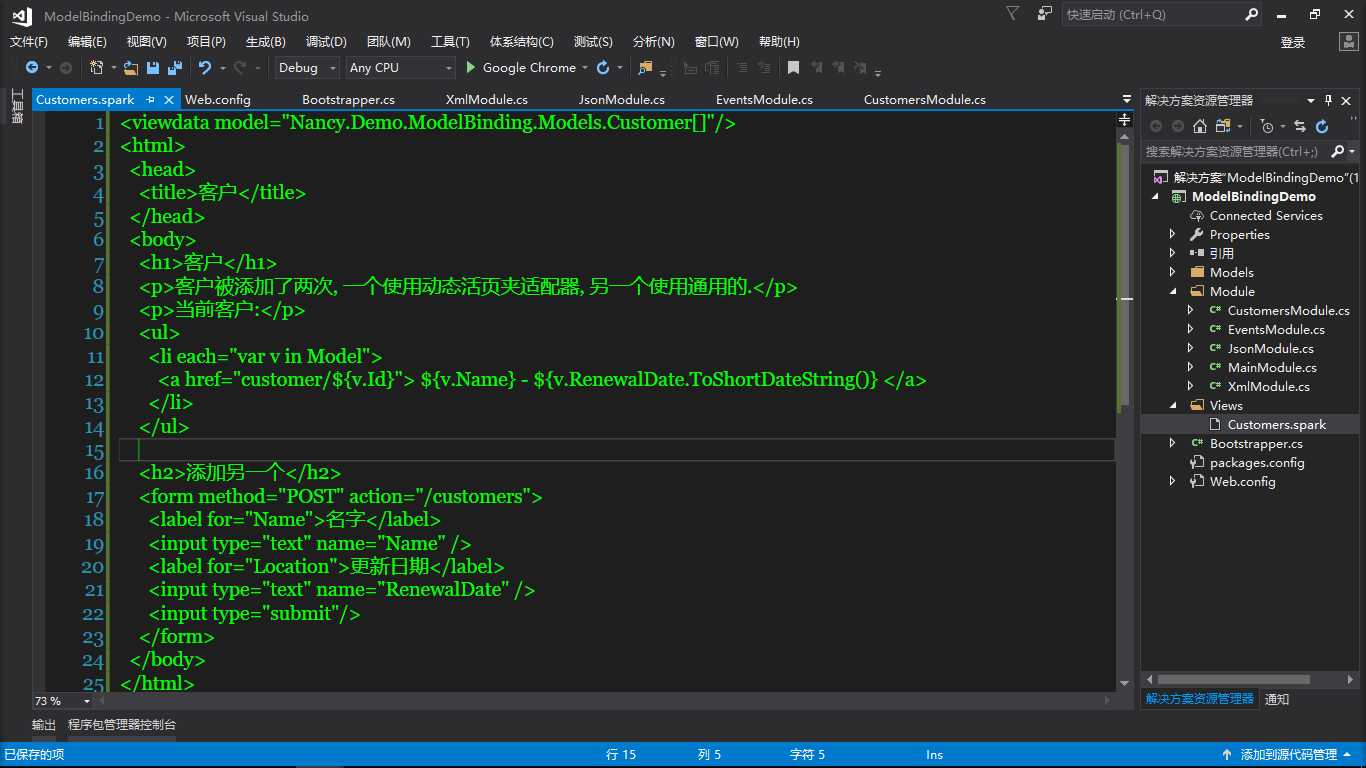Click the Save file floppy icon
1366x768 pixels.
[x=153, y=68]
